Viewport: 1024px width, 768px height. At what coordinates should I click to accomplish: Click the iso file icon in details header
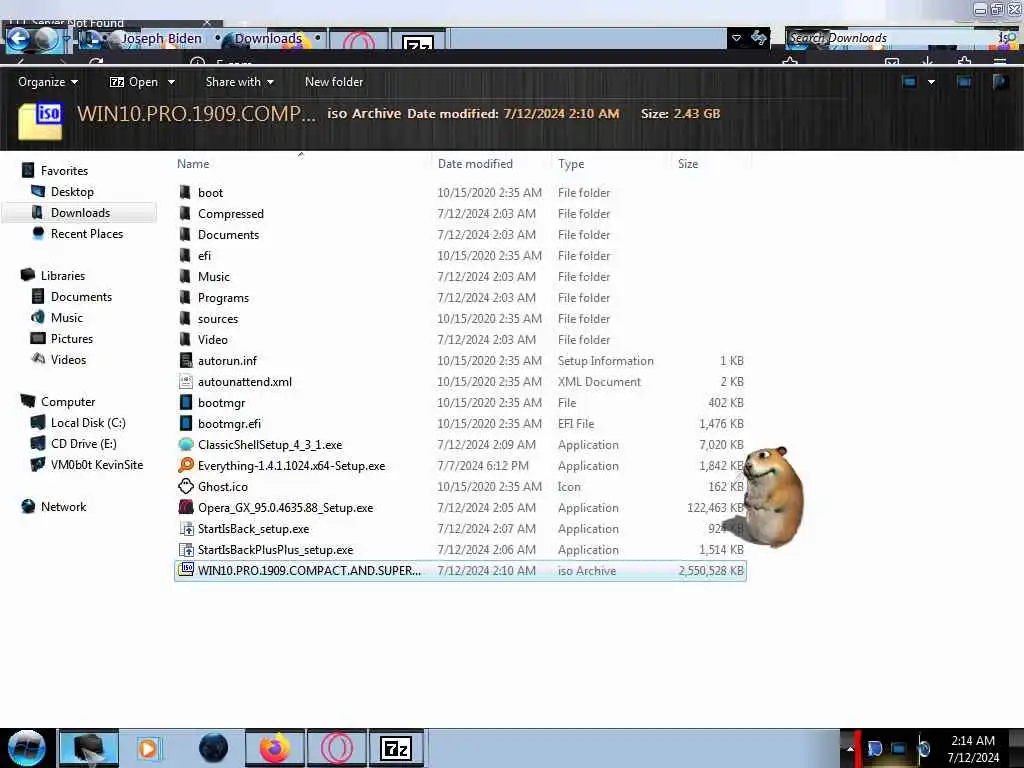pos(40,120)
